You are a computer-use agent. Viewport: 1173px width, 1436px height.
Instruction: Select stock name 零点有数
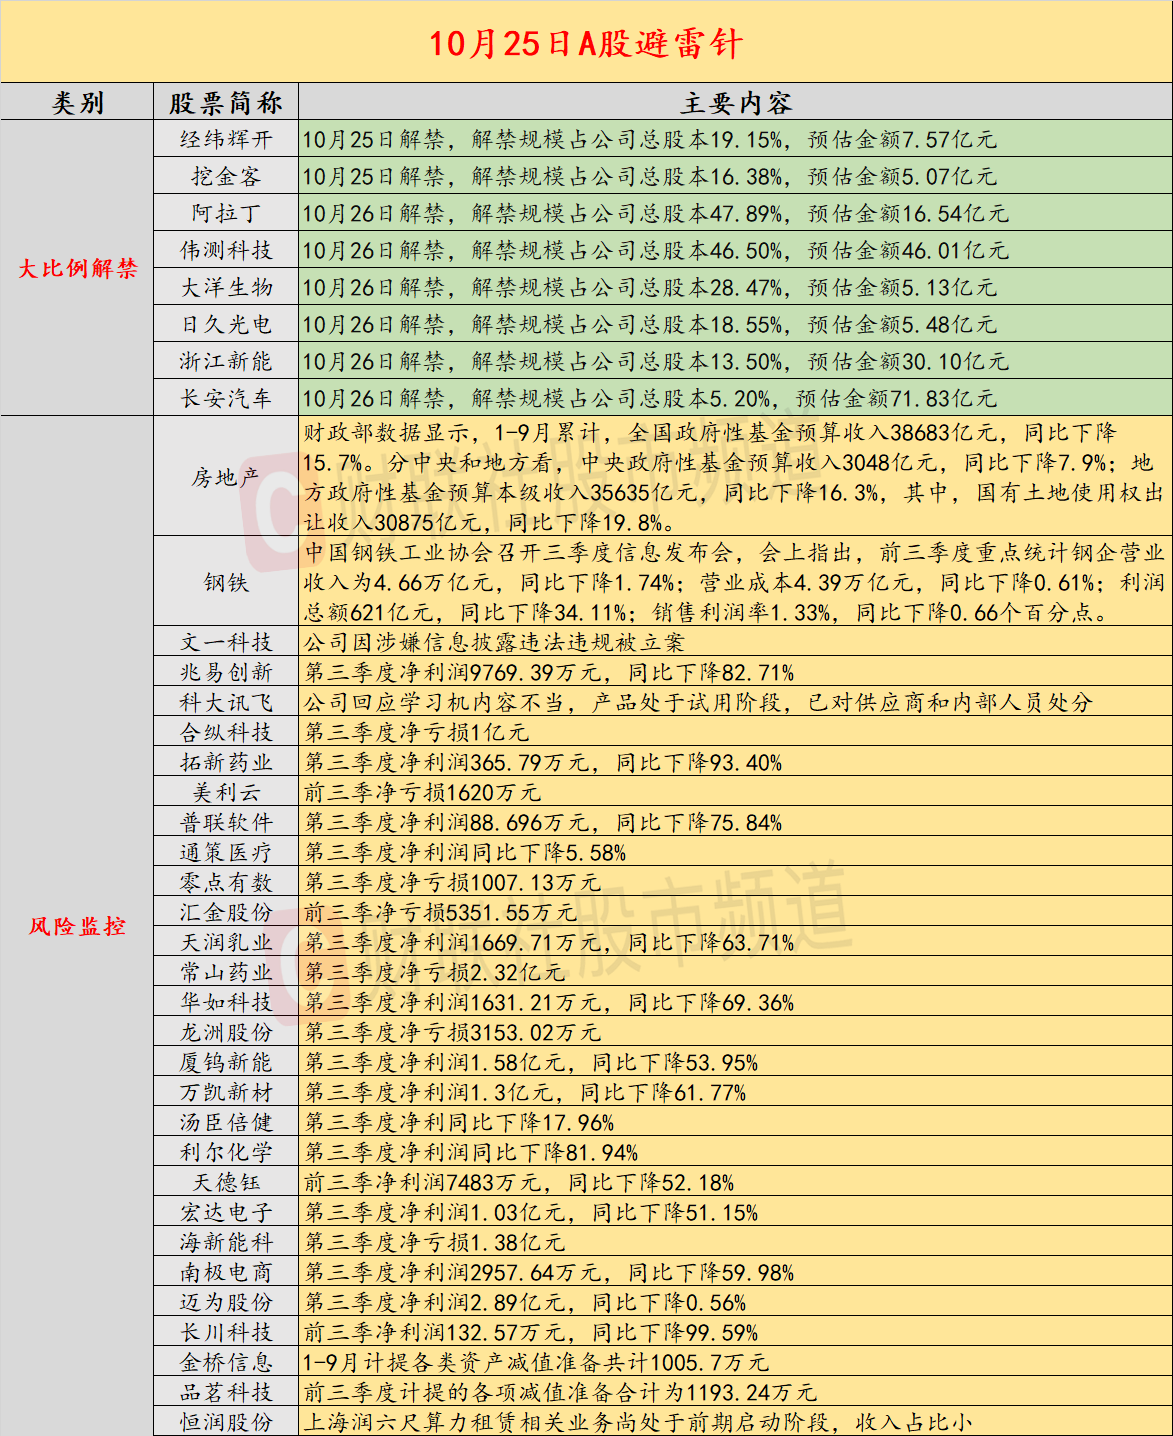tap(226, 882)
